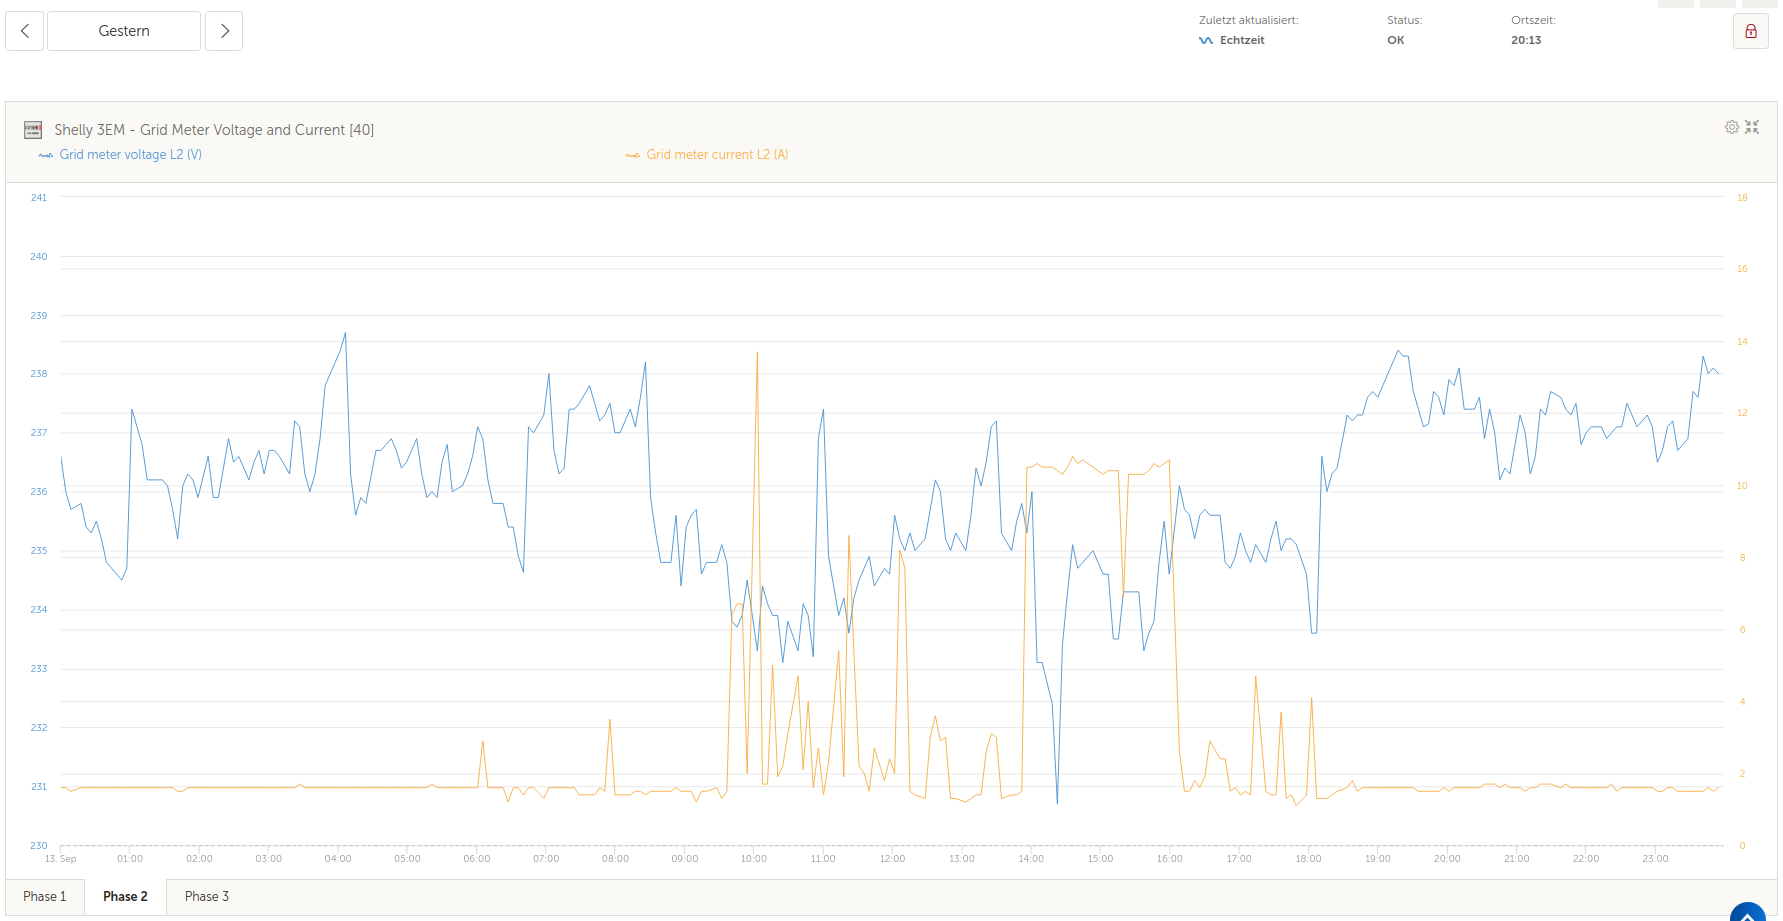Switch to the Phase 1 tab
This screenshot has height=921, width=1783.
45,896
